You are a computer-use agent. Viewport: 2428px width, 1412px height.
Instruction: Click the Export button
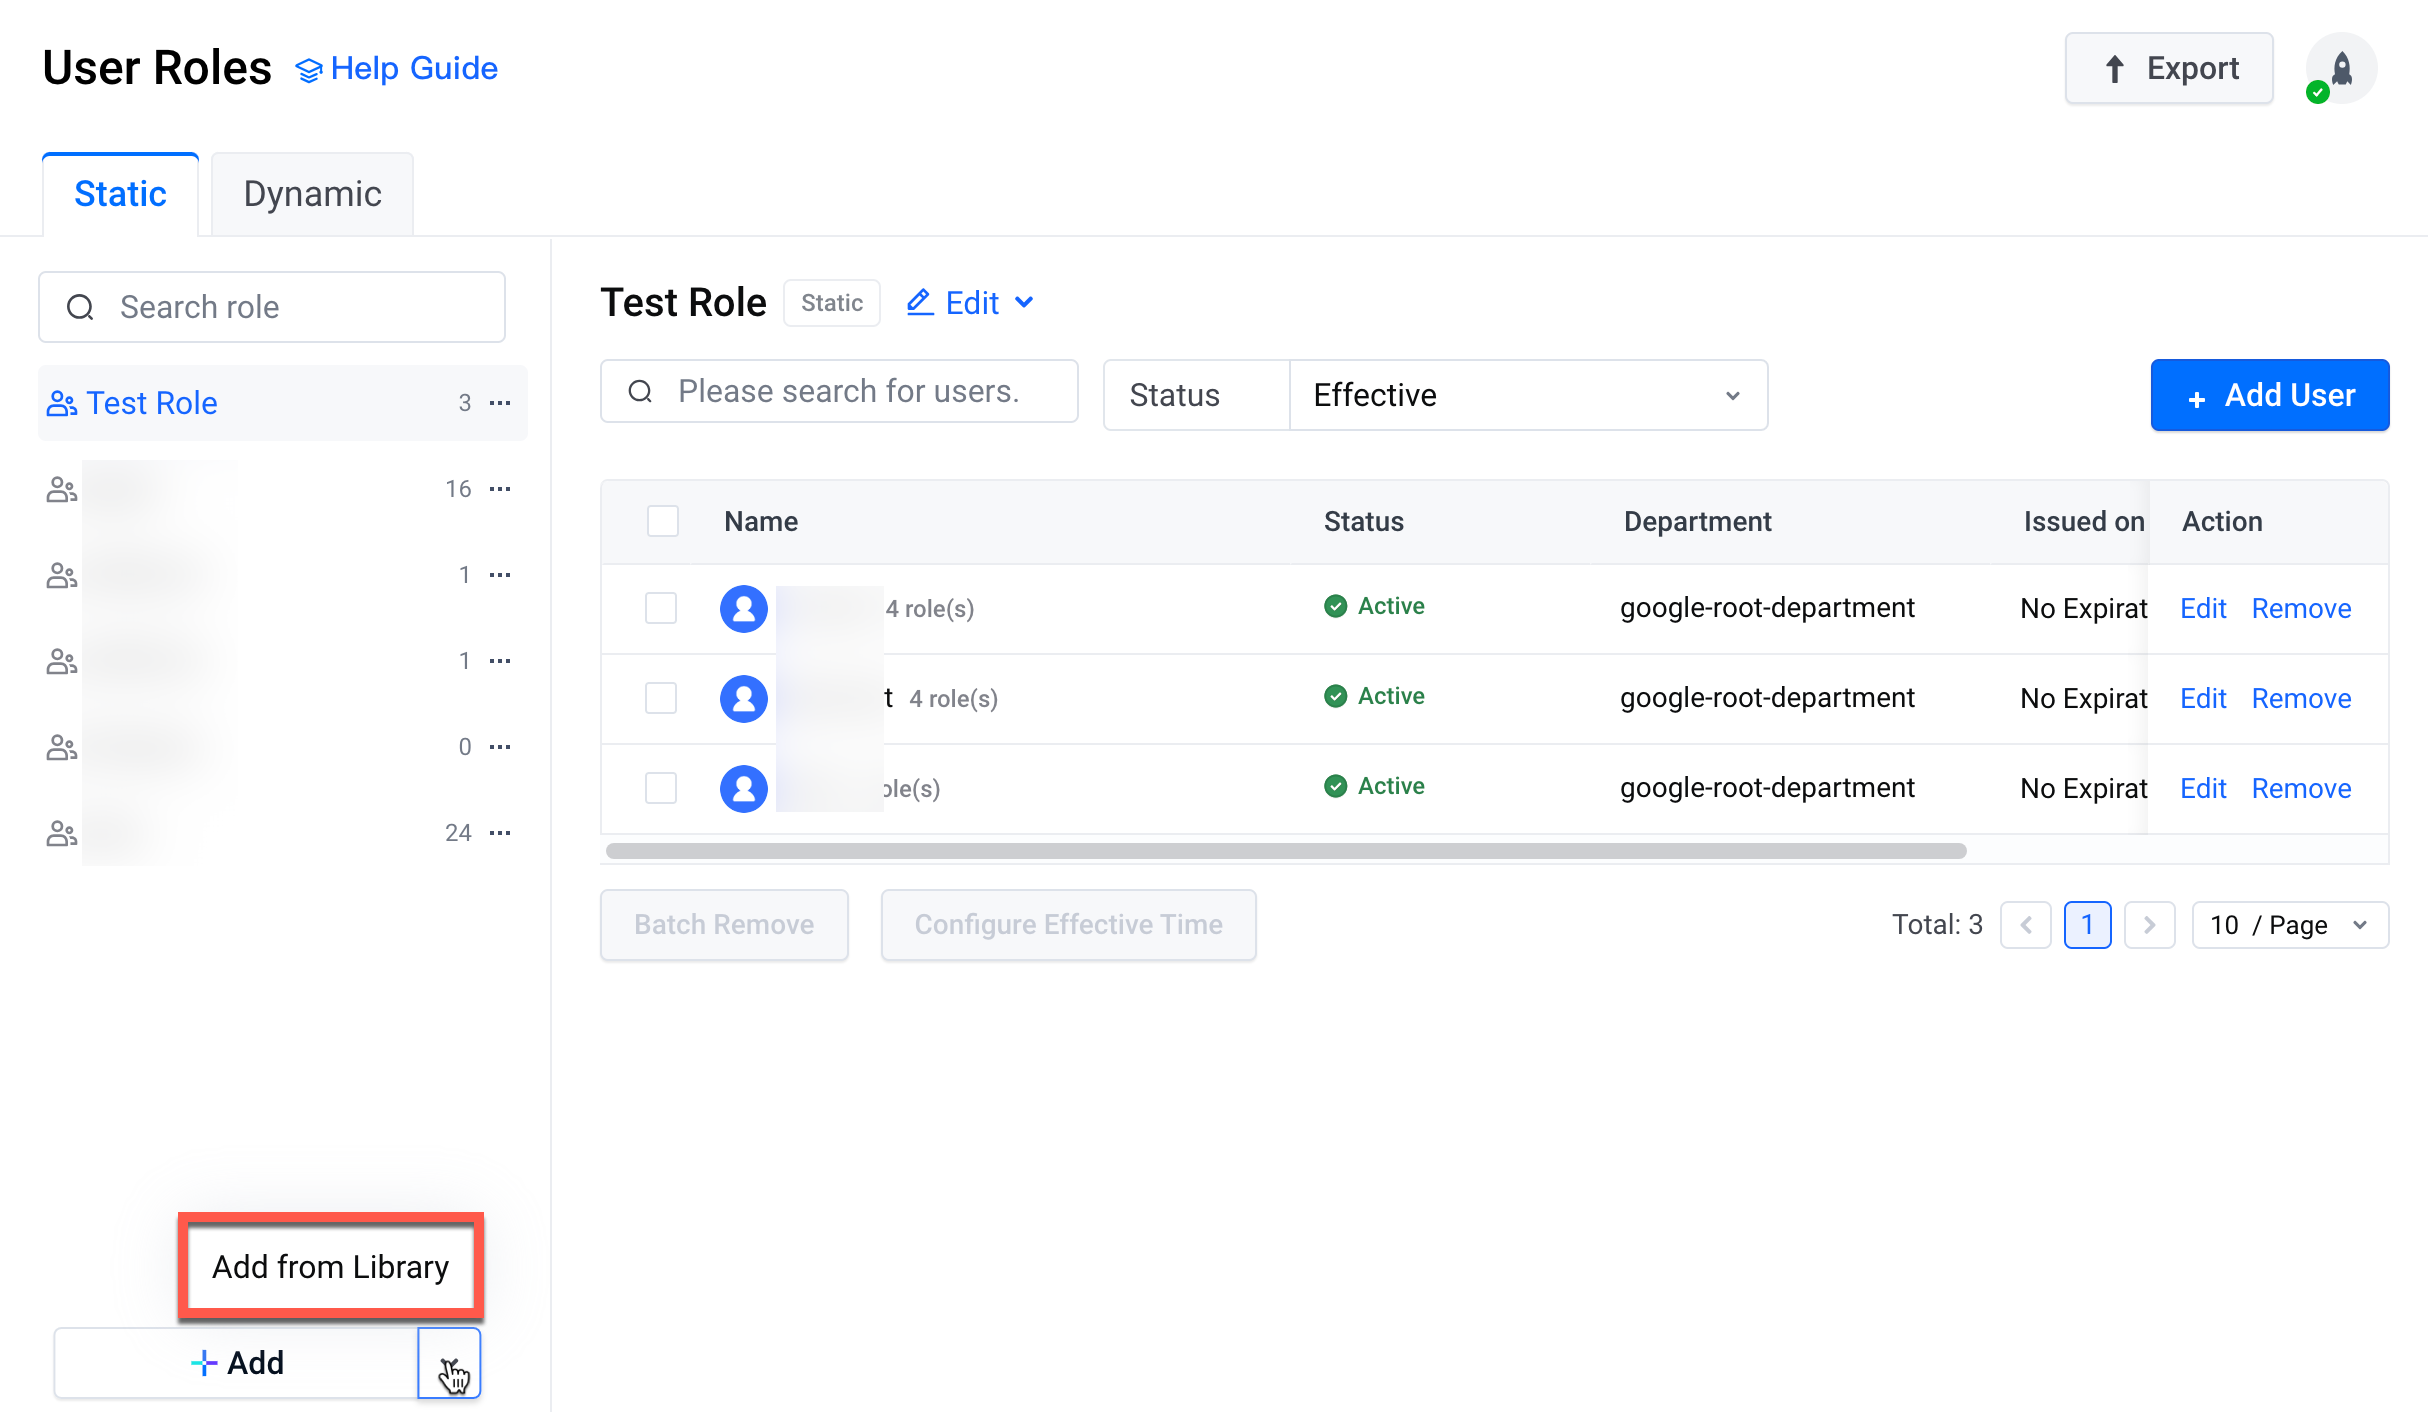pyautogui.click(x=2169, y=68)
